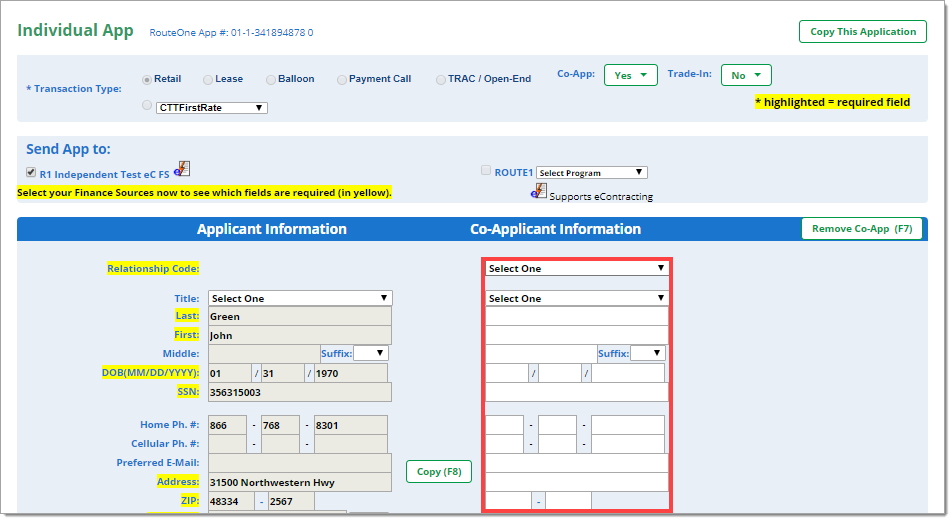Click the eContracting icon beside R1 Independent Test
The image size is (952, 521).
pos(182,169)
